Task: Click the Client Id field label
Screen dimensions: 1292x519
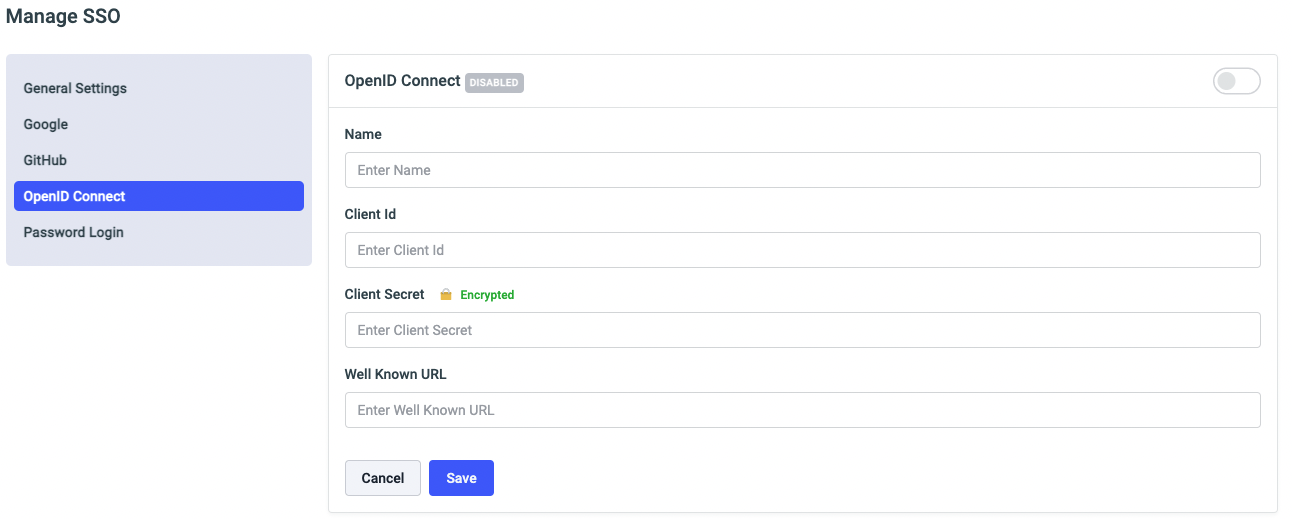Action: pos(370,214)
